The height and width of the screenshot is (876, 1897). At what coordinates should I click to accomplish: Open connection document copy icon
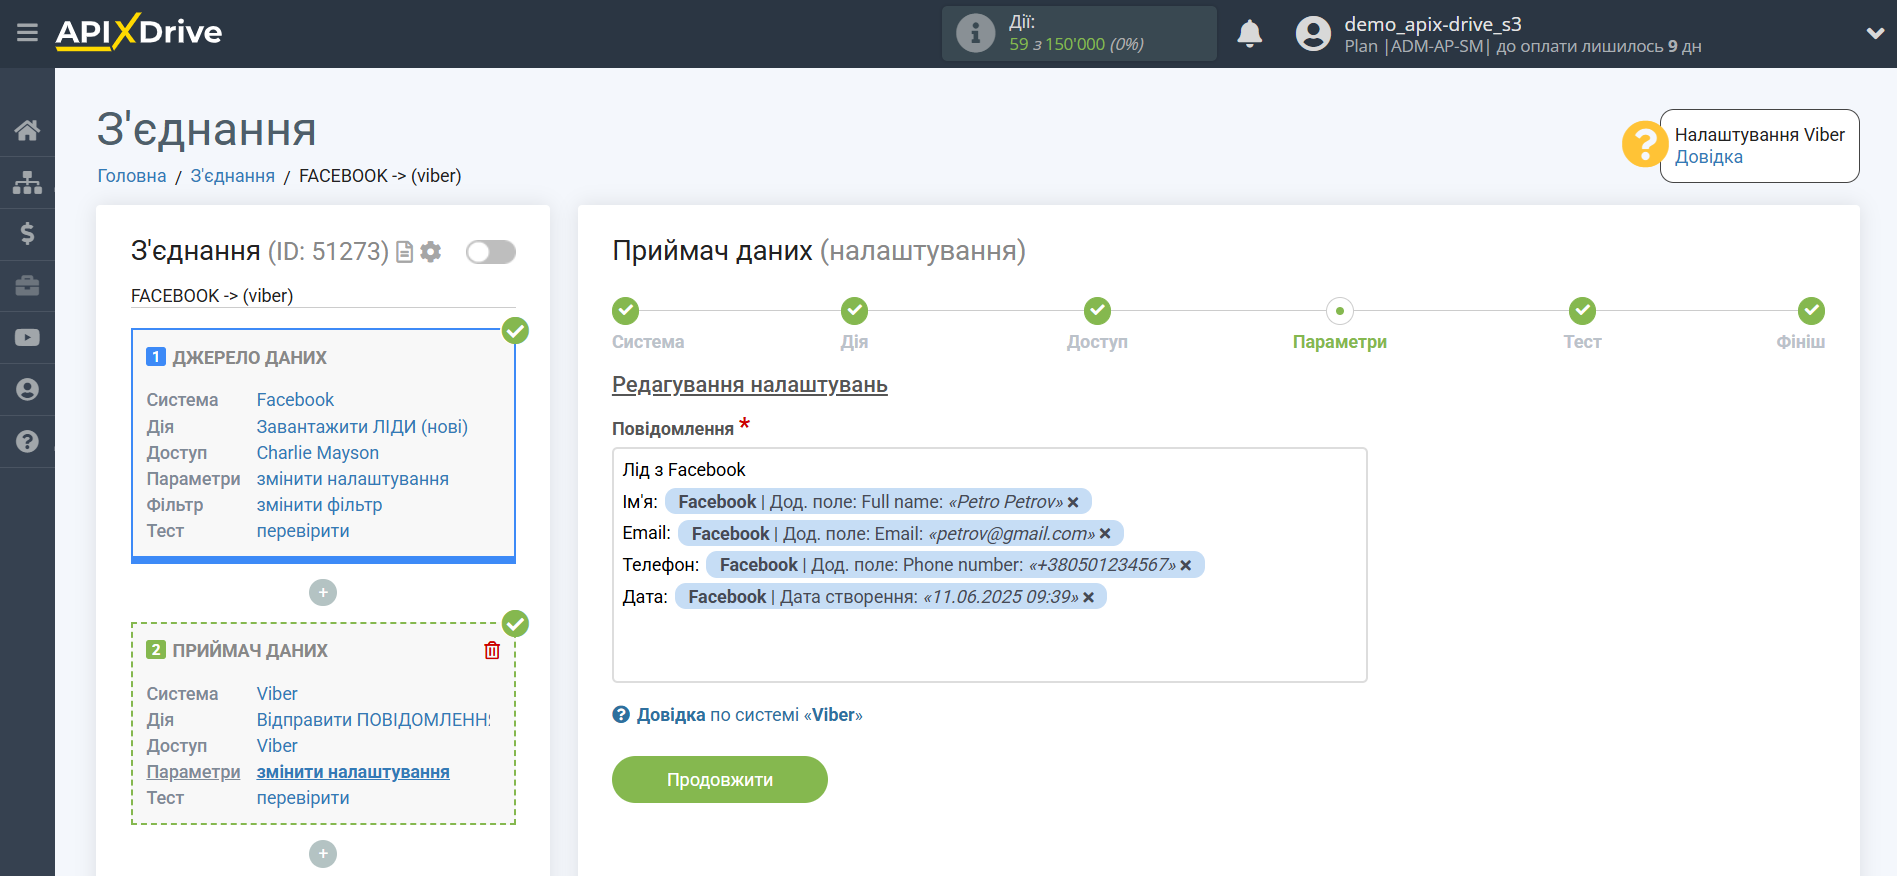pos(404,252)
